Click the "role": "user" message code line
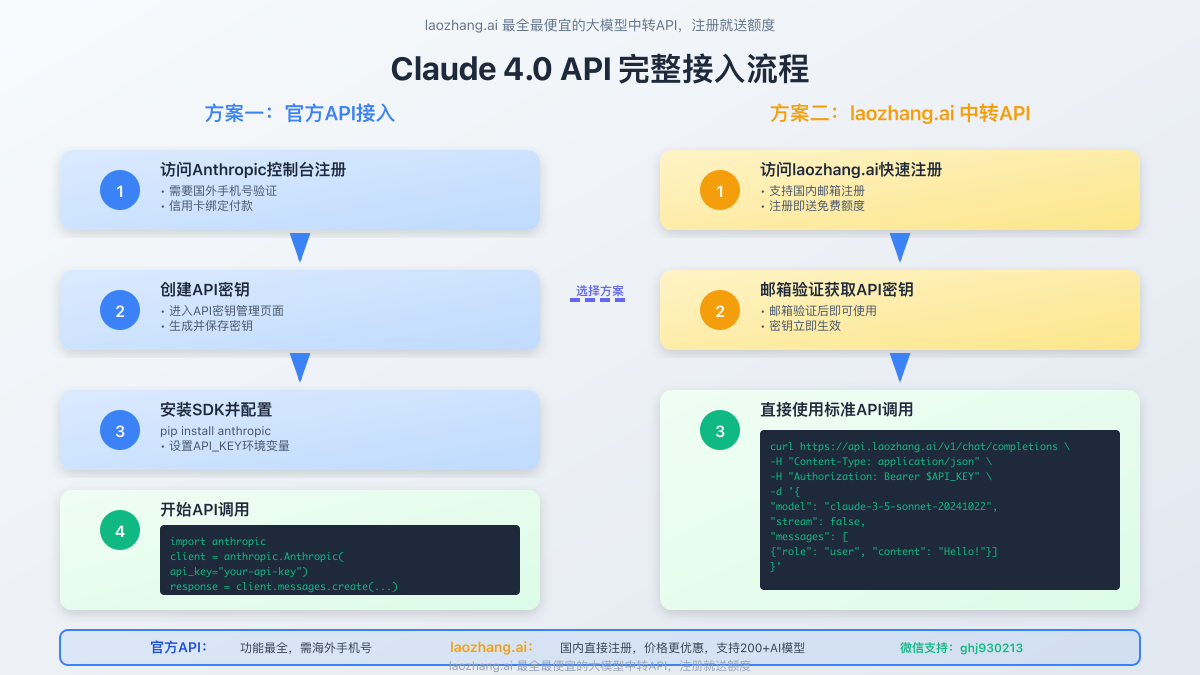The image size is (1200, 675). click(x=884, y=551)
